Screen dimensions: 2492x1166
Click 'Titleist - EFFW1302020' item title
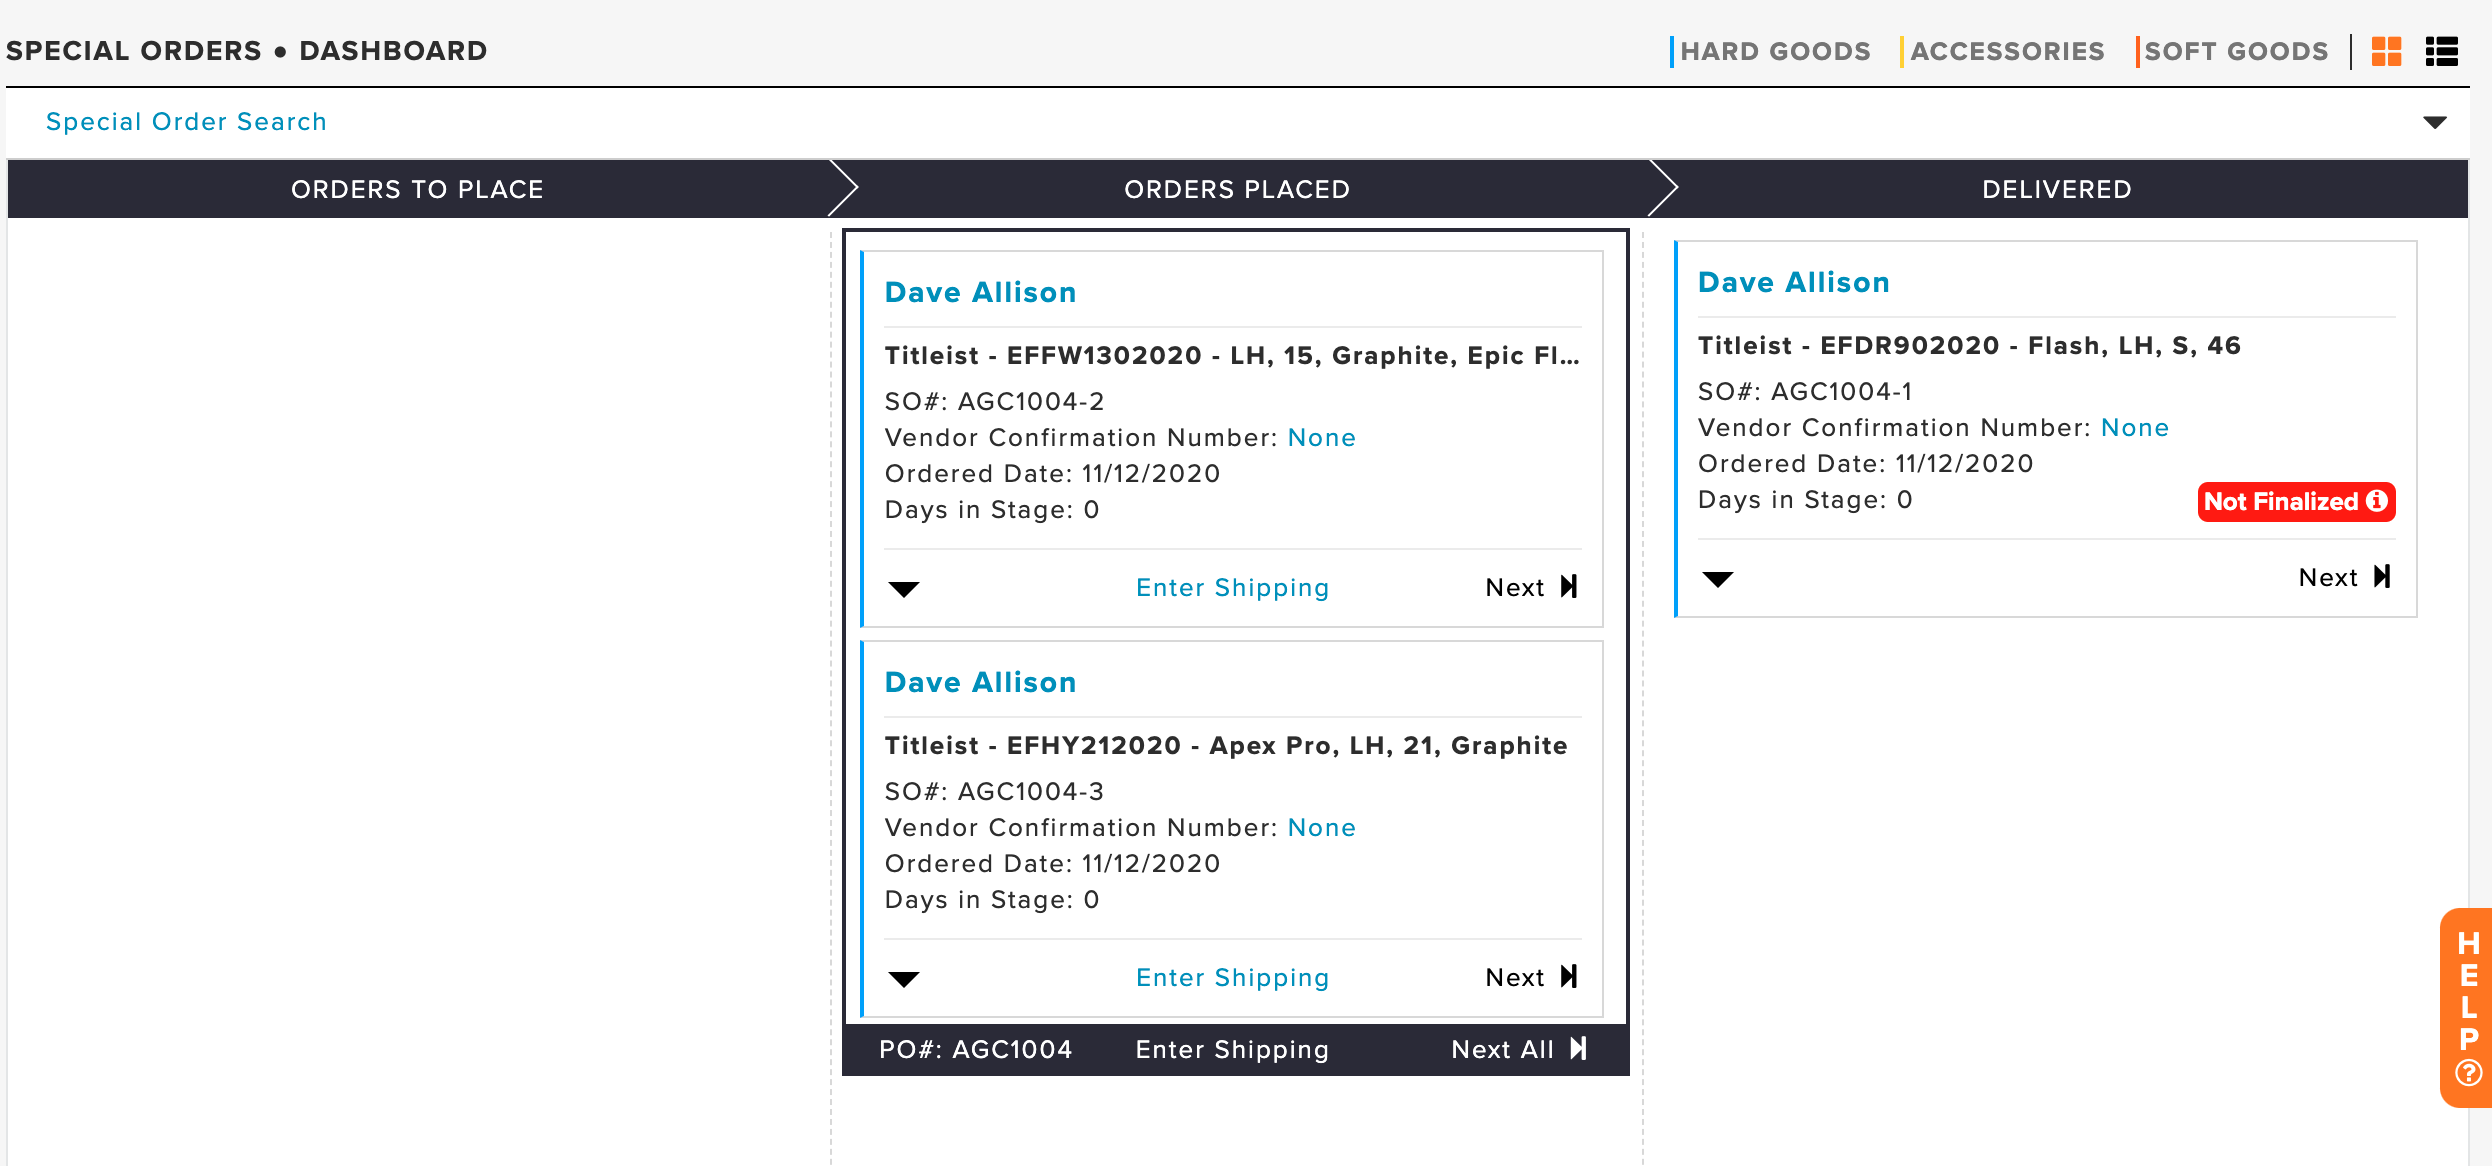pyautogui.click(x=1232, y=355)
